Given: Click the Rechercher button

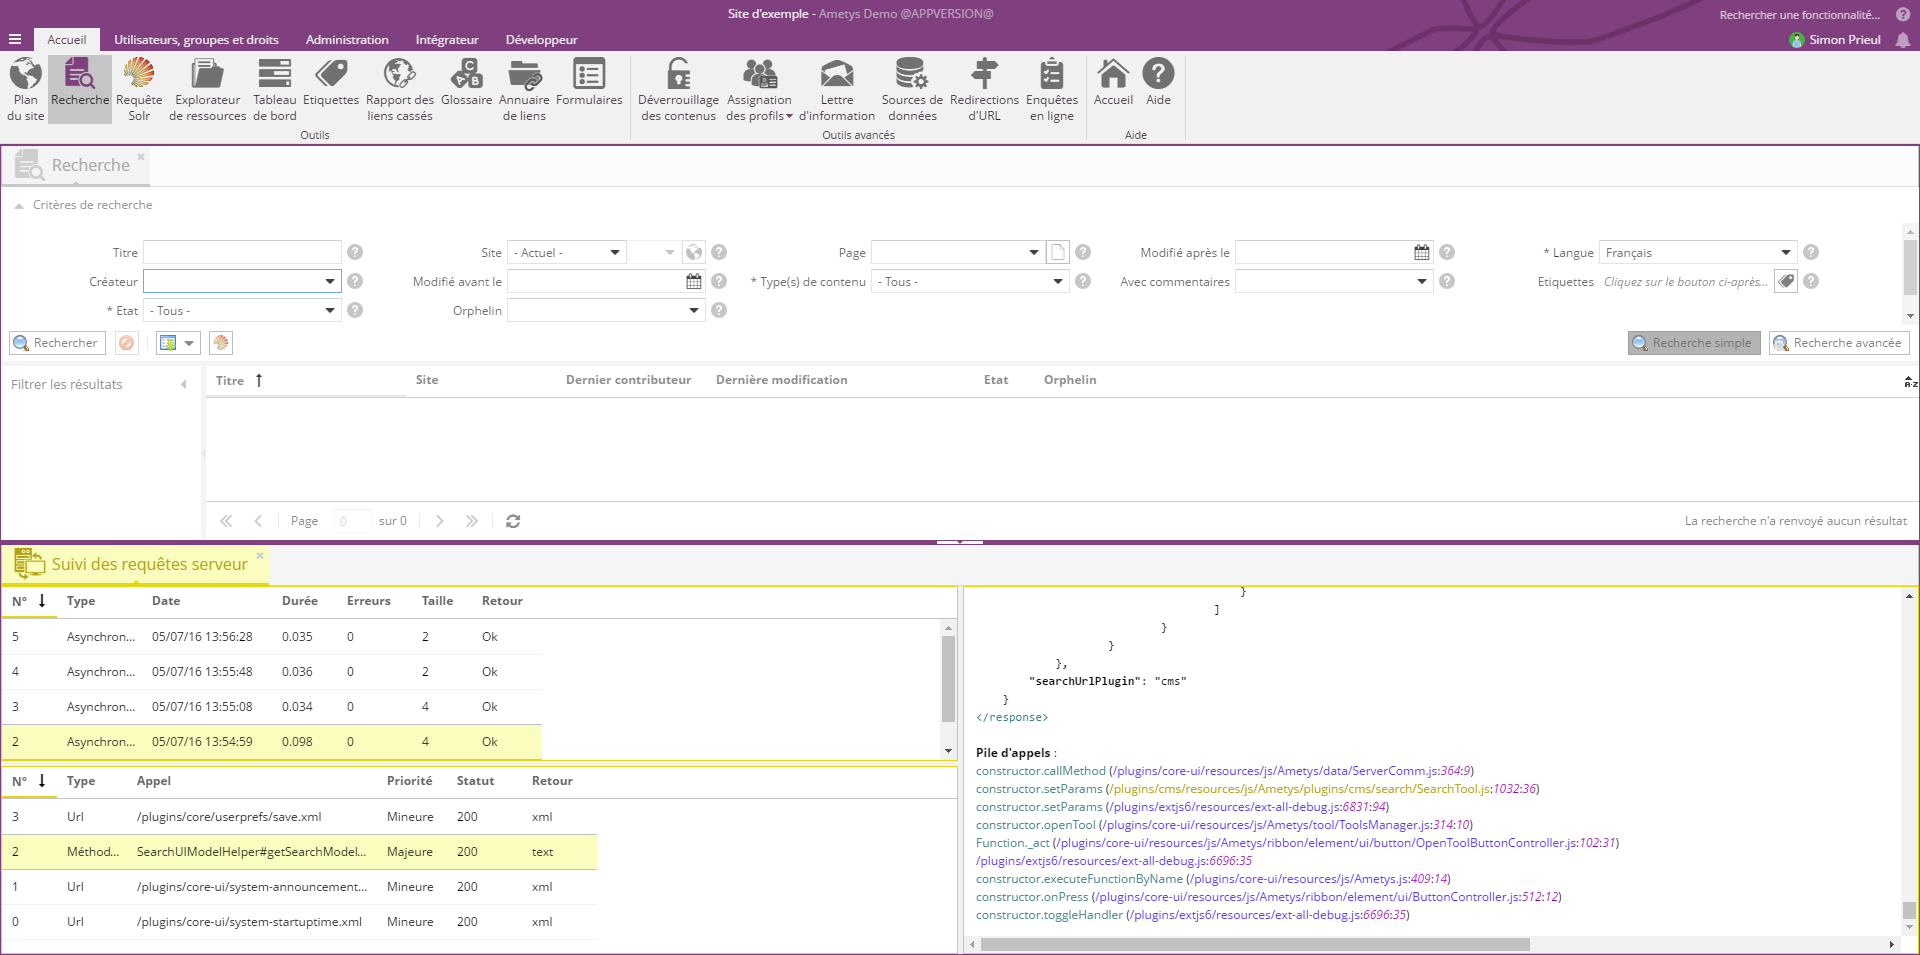Looking at the screenshot, I should point(55,343).
